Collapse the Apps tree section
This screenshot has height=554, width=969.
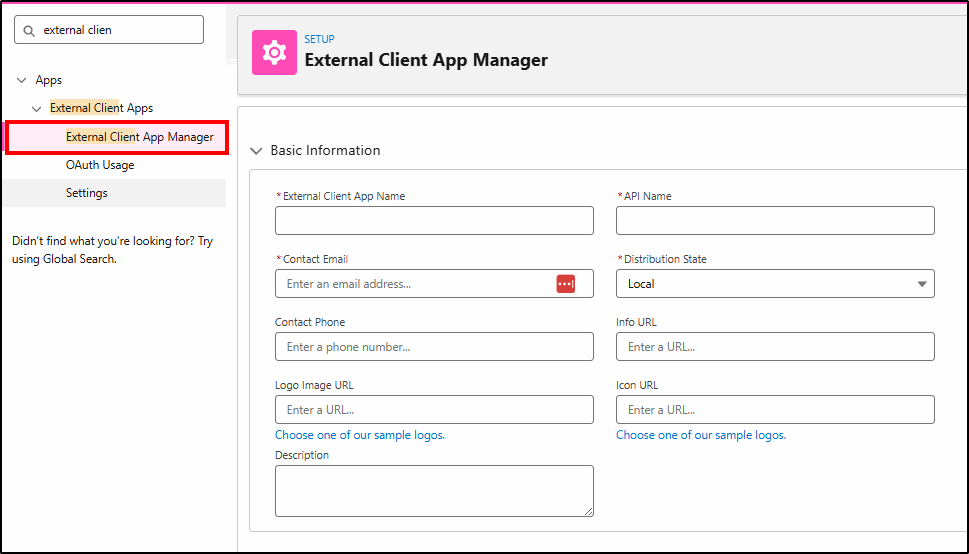click(22, 80)
